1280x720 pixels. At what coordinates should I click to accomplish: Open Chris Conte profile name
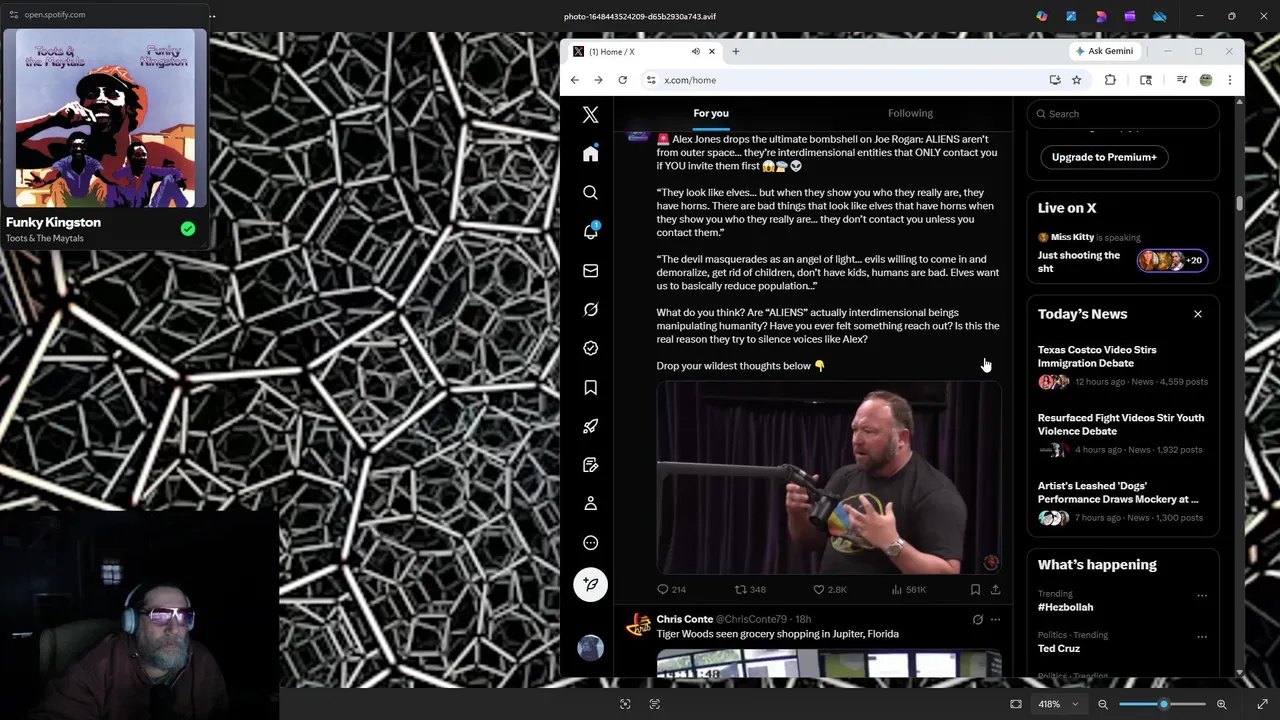[x=685, y=619]
